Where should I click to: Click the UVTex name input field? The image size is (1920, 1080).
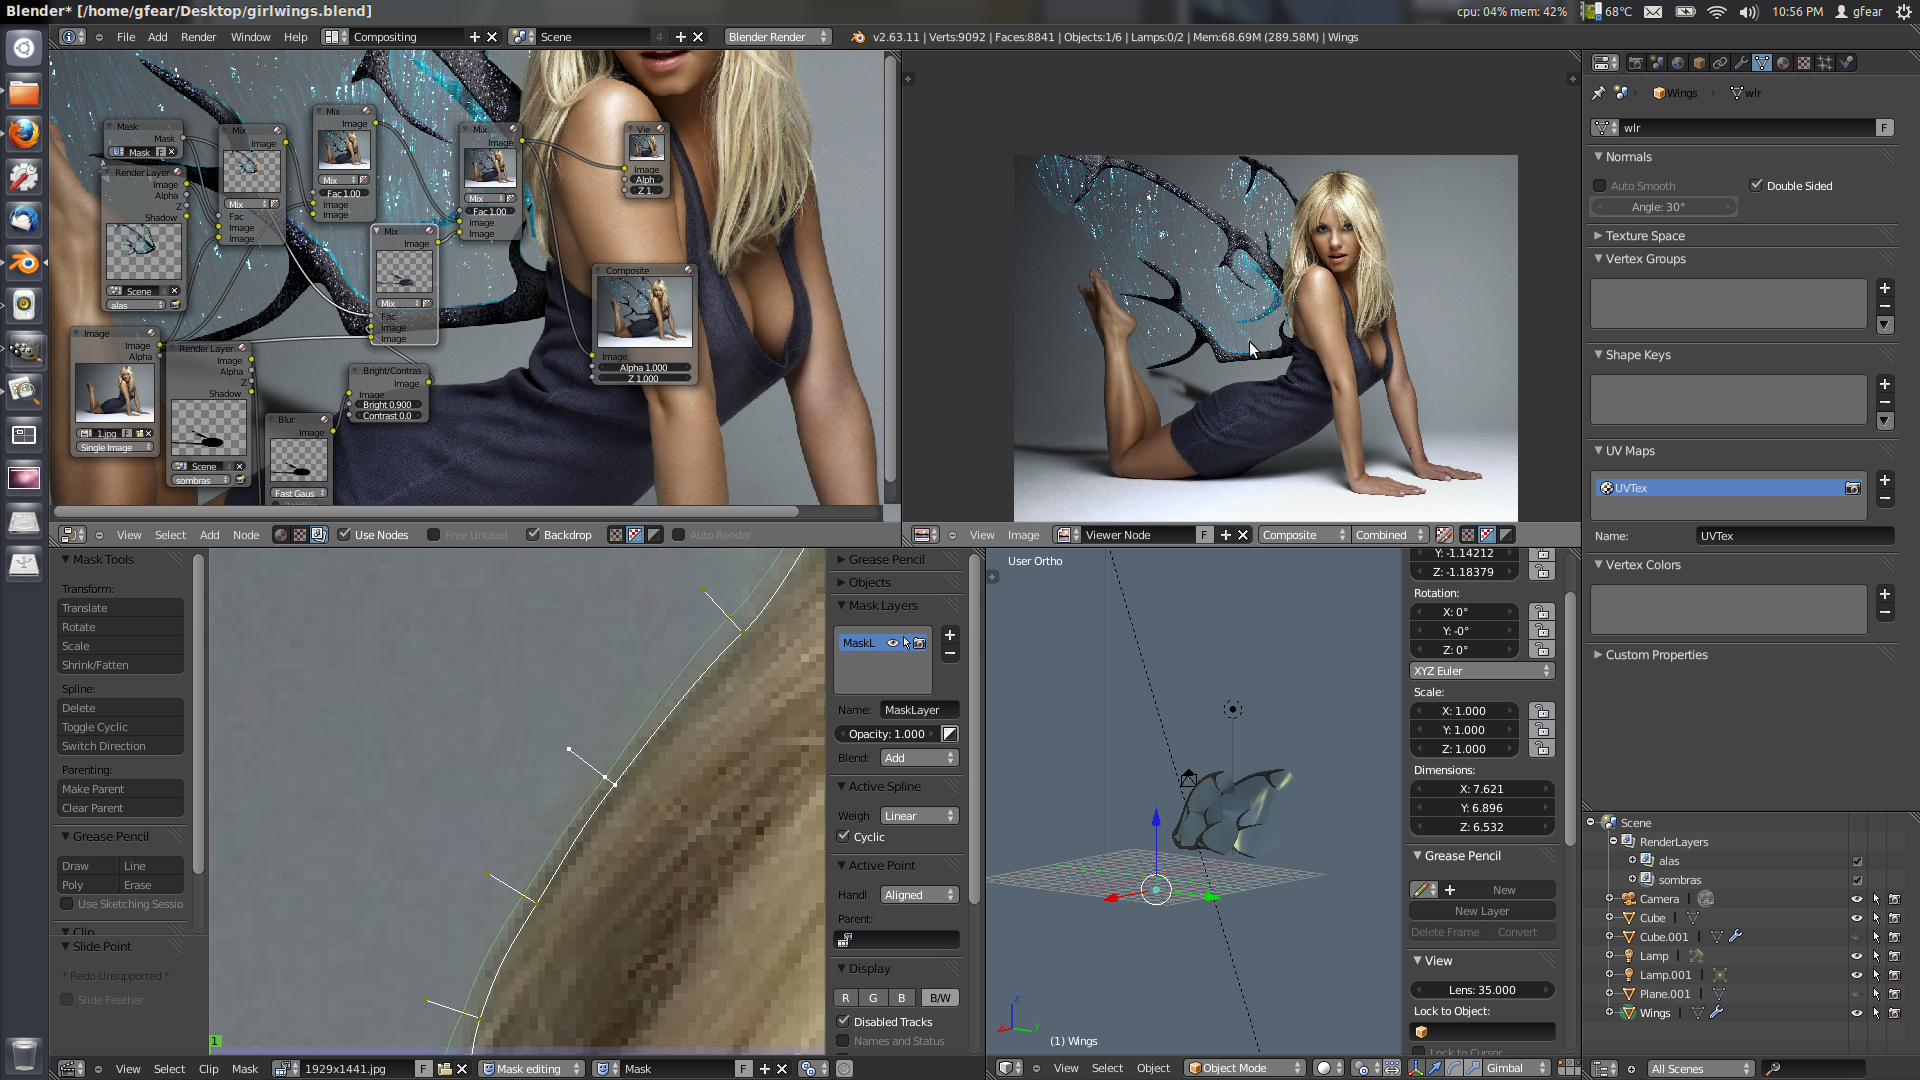tap(1794, 536)
